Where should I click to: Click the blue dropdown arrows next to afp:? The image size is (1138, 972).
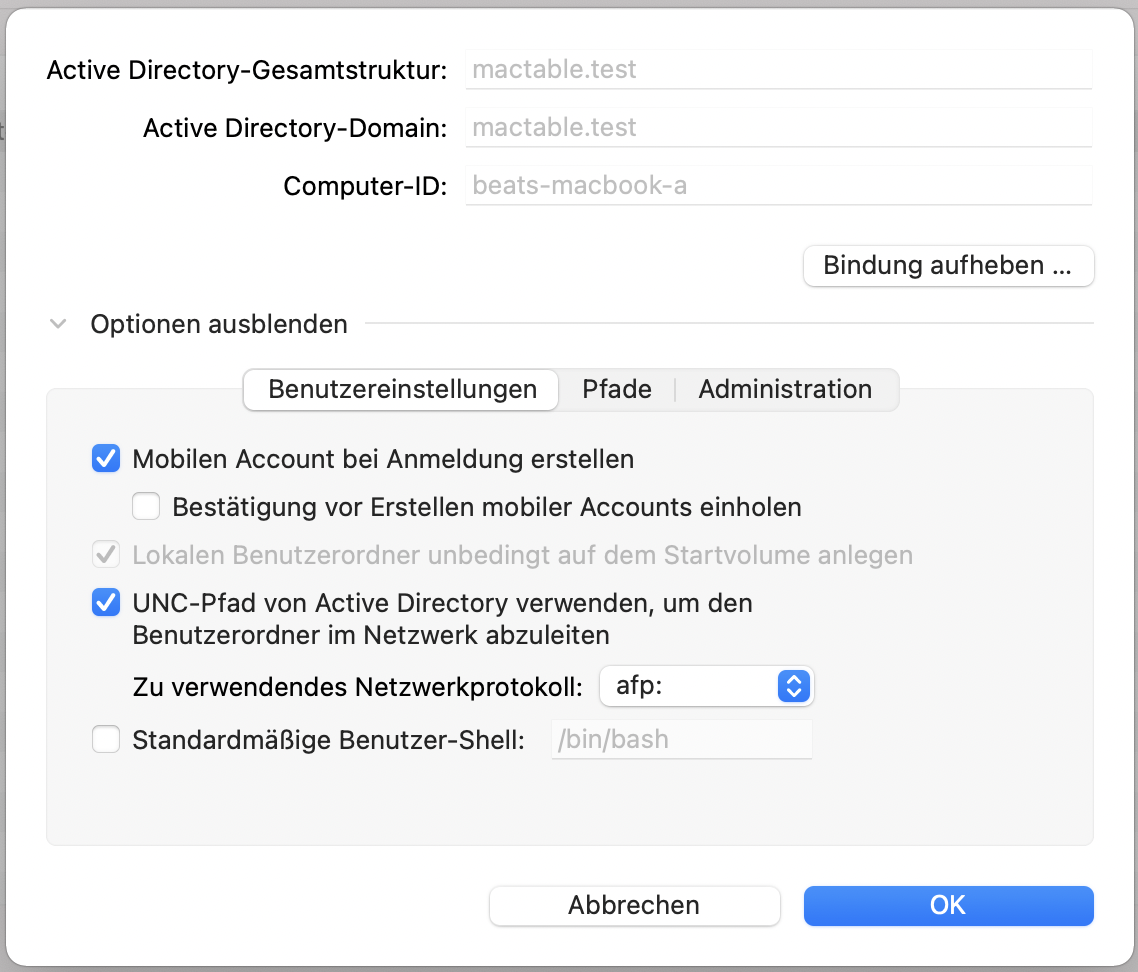(x=792, y=686)
